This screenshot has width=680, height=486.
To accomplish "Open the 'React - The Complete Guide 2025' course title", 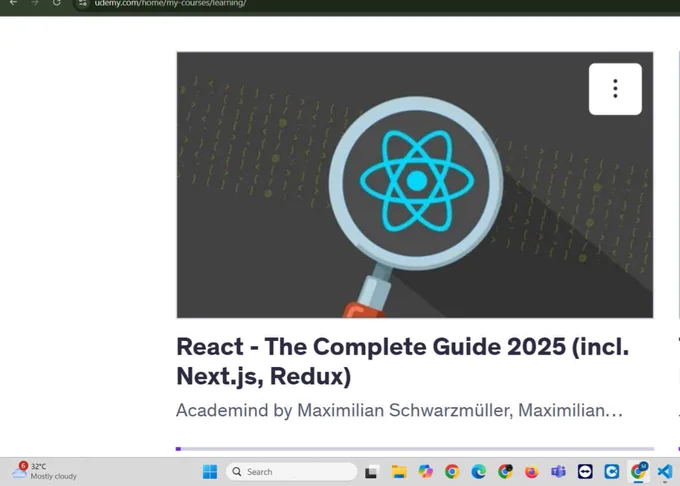I will pyautogui.click(x=402, y=361).
